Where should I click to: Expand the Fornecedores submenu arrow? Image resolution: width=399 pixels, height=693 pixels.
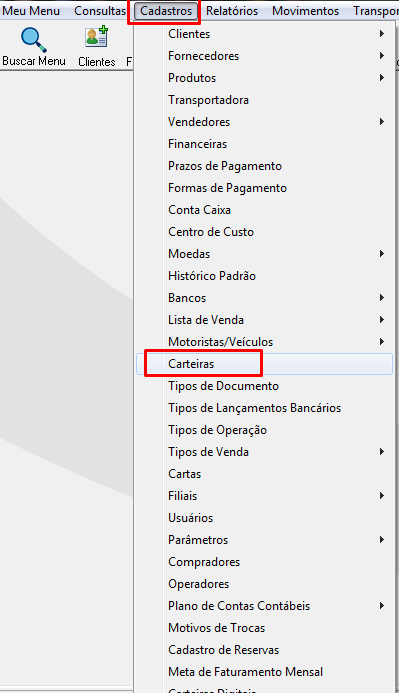coord(382,56)
